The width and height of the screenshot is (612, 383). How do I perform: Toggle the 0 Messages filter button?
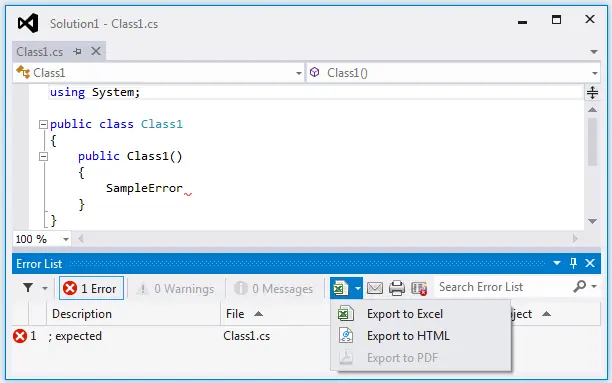[274, 289]
